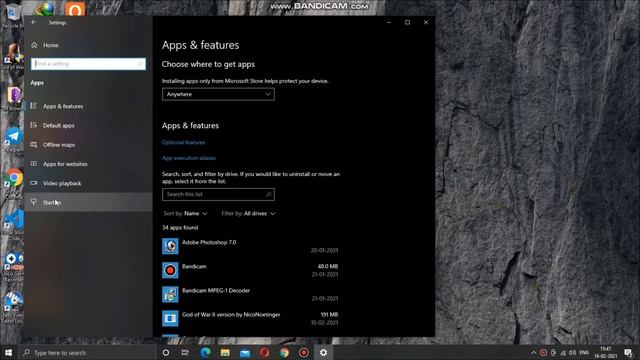This screenshot has width=640, height=360.
Task: Open the Home page in Settings
Action: coord(45,45)
